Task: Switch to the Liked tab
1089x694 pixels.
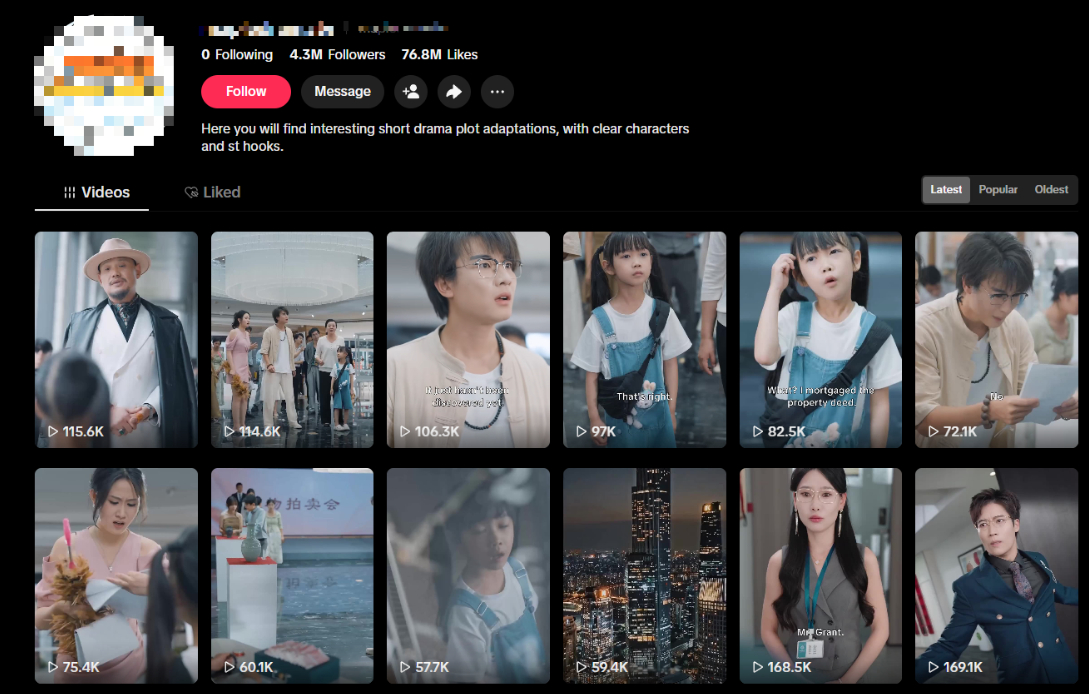Action: [x=213, y=192]
